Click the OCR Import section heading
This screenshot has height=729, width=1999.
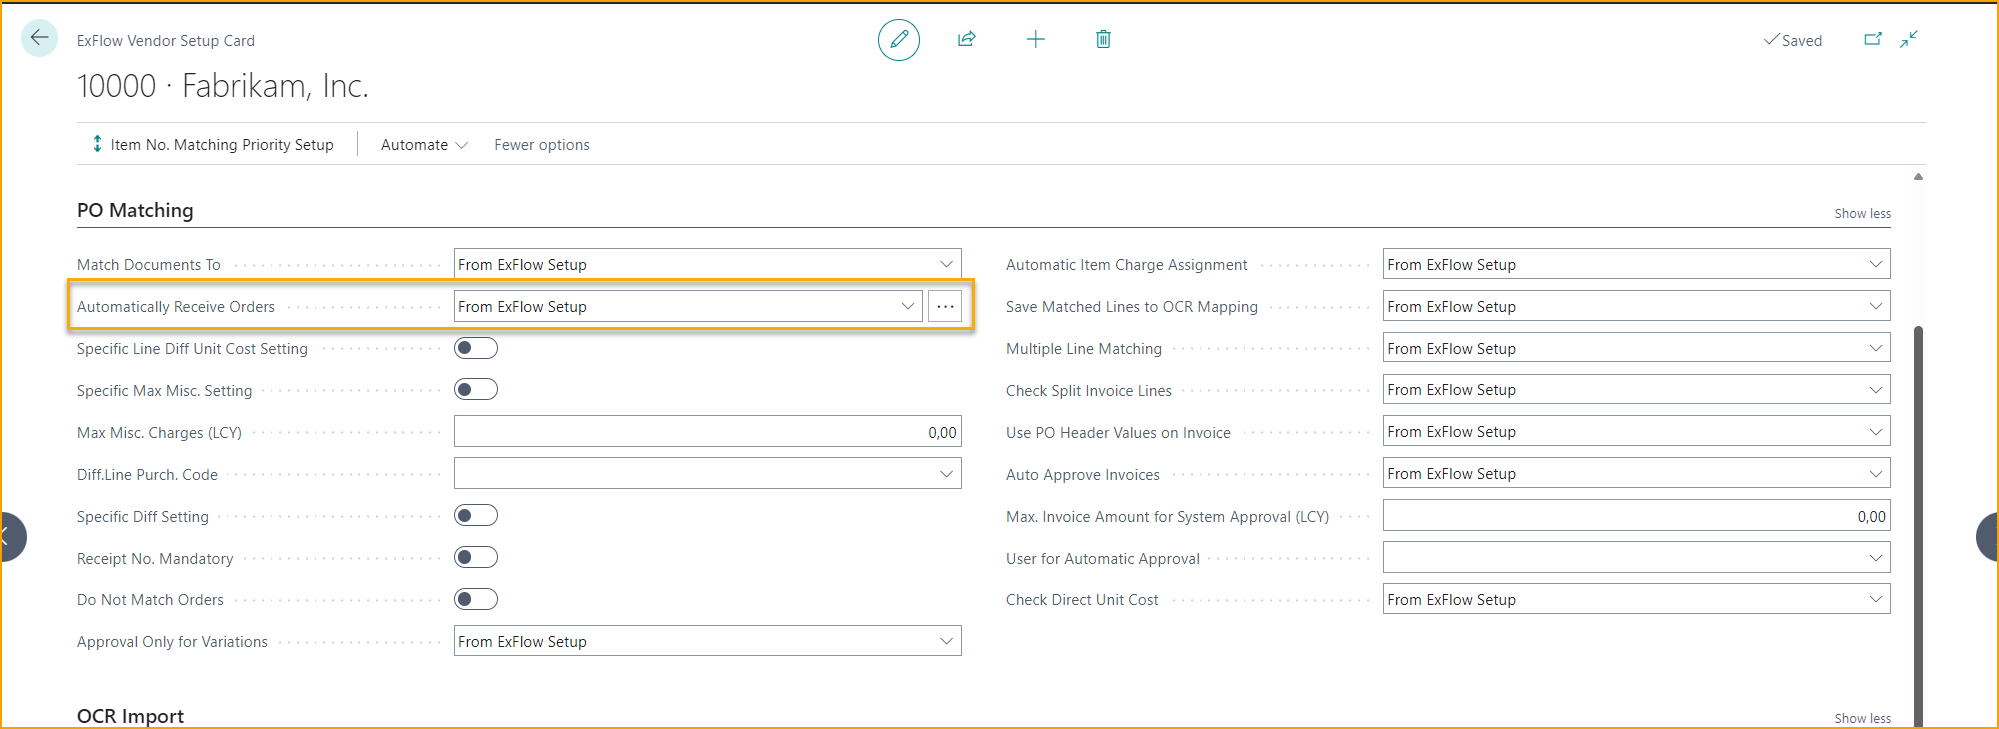(x=130, y=716)
